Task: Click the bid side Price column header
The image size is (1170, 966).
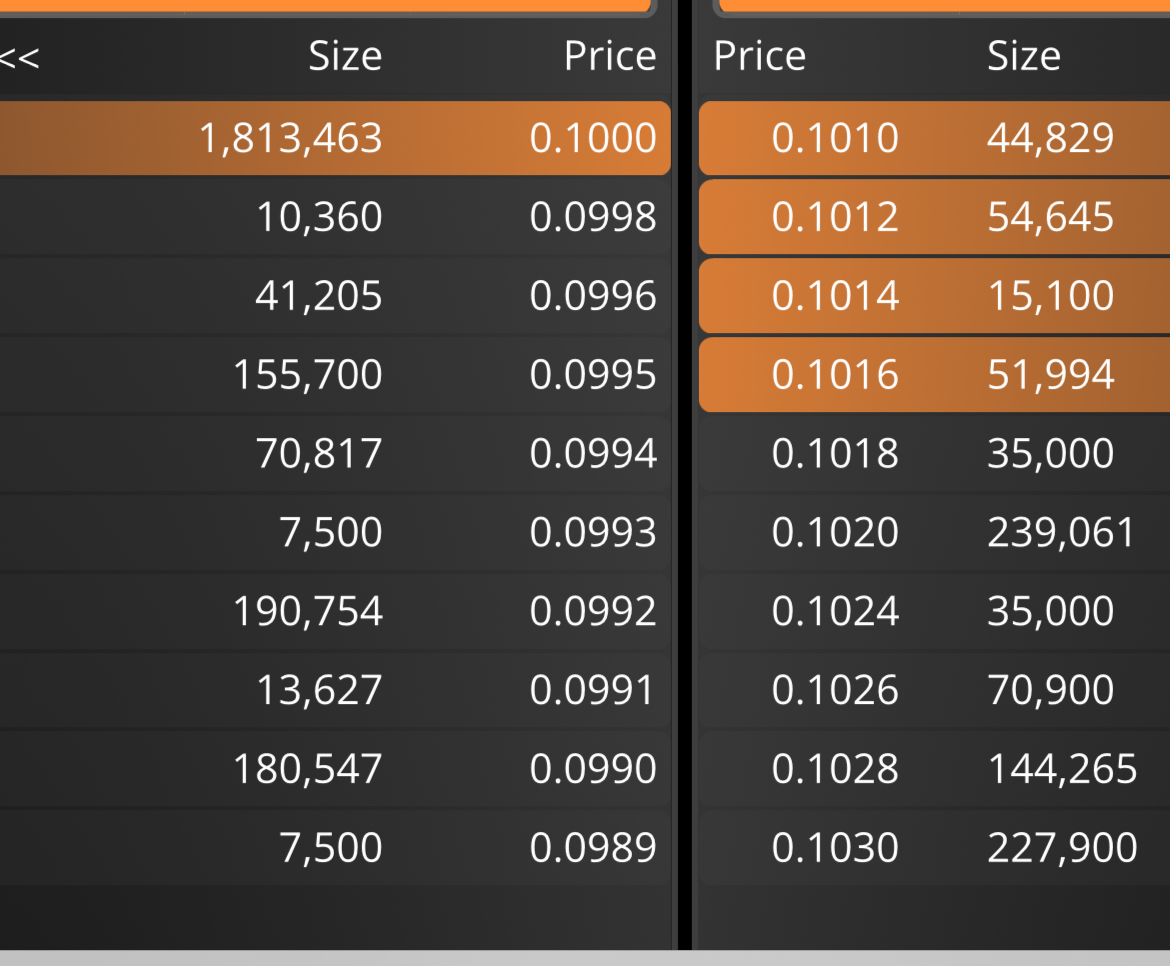Action: click(x=610, y=56)
